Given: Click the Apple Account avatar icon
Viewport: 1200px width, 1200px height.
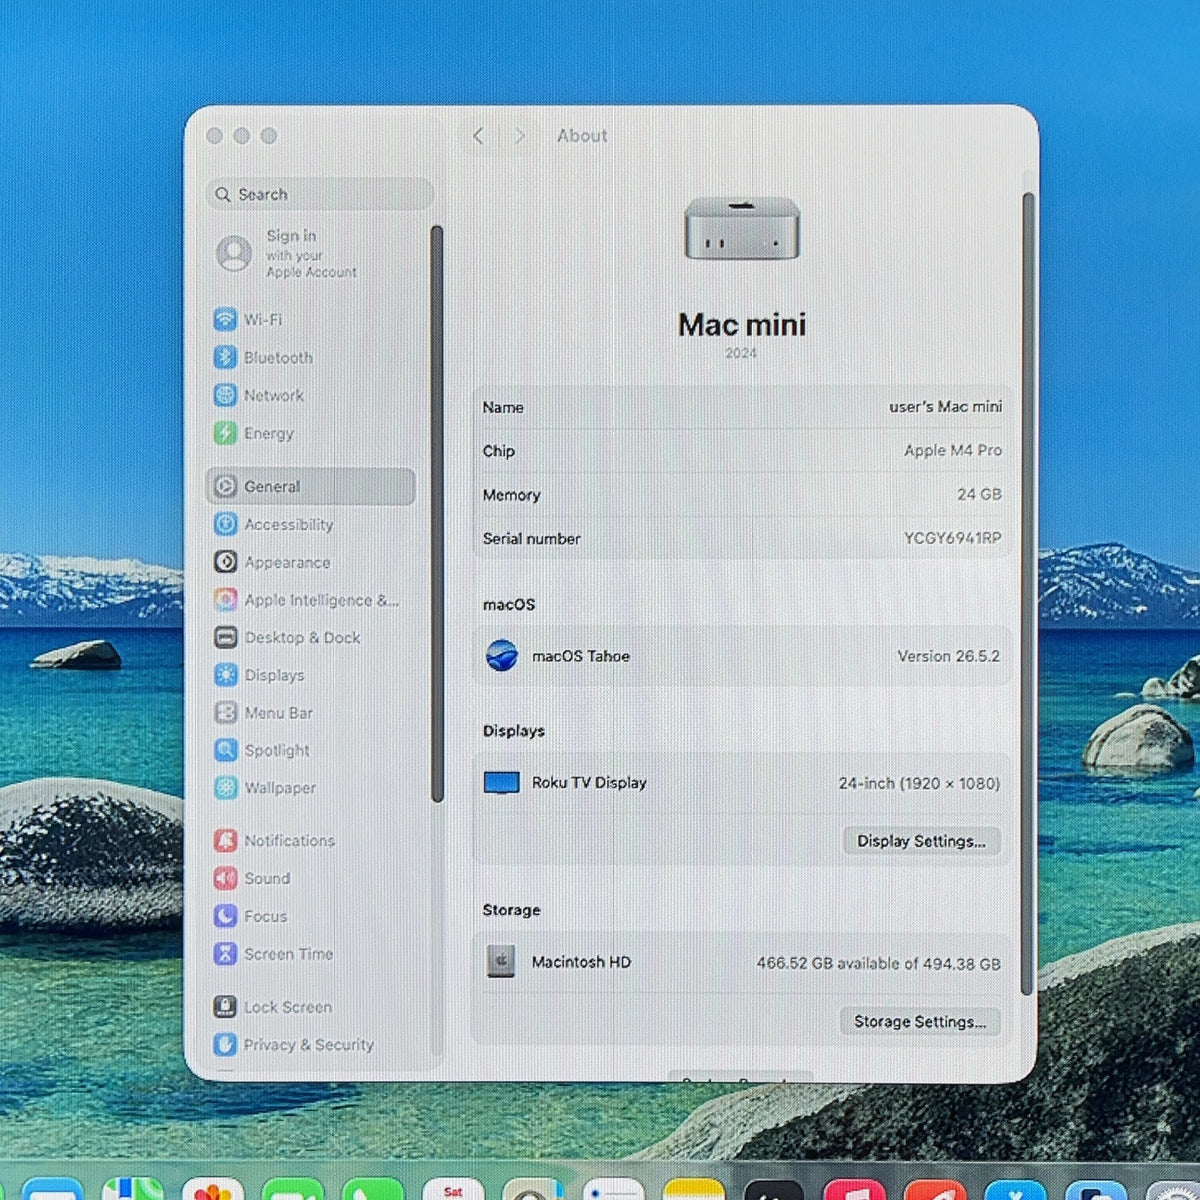Looking at the screenshot, I should pyautogui.click(x=234, y=254).
